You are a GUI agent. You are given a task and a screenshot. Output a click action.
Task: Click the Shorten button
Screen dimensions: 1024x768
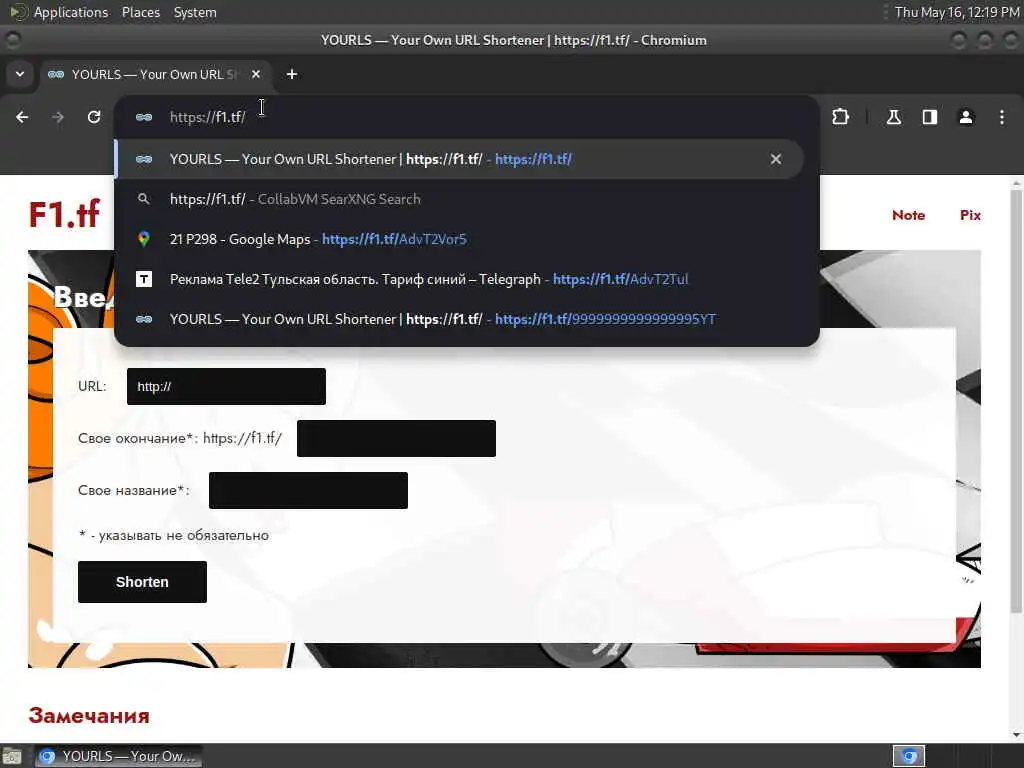[x=142, y=582]
